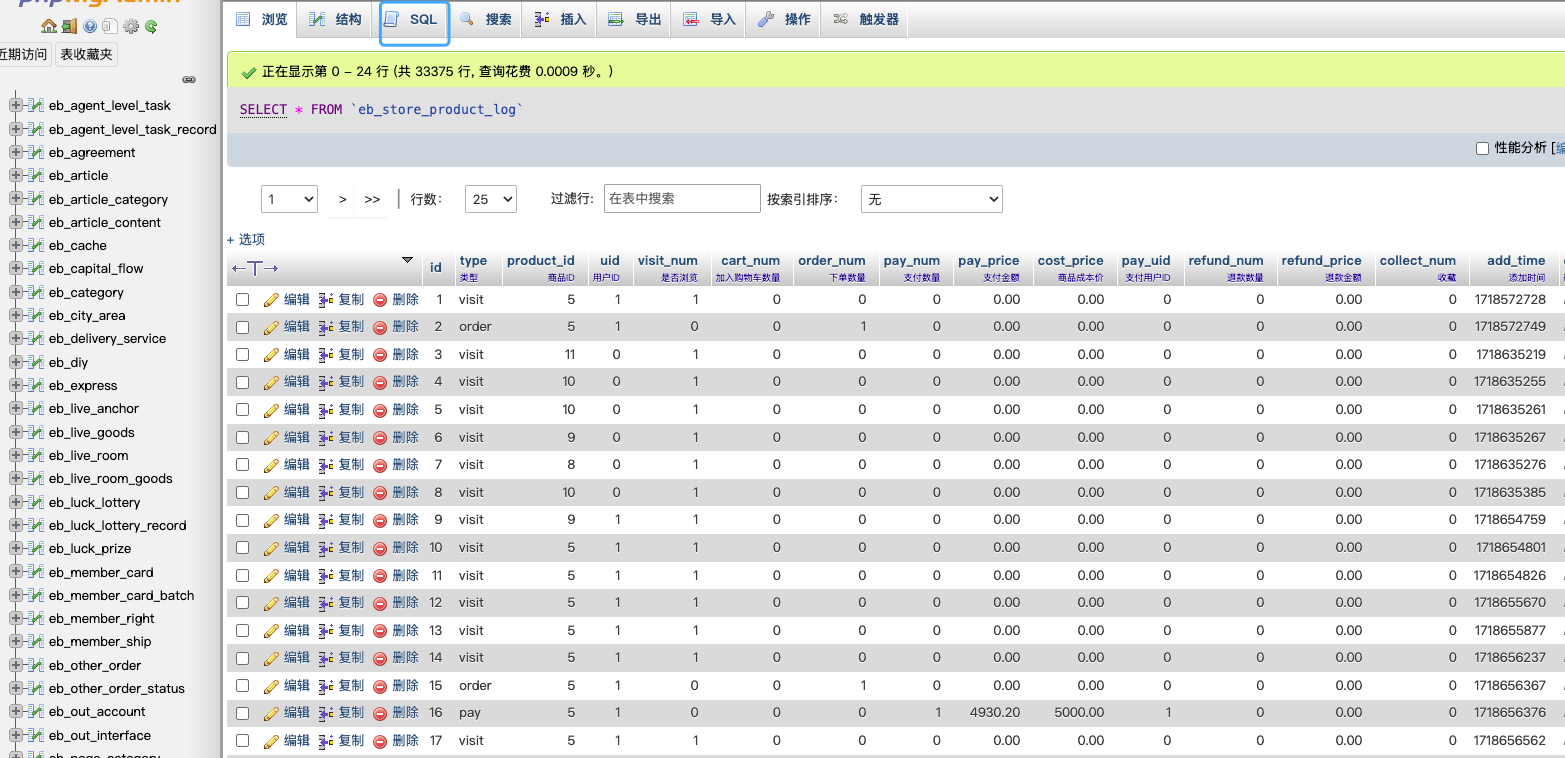1565x758 pixels.
Task: Open navigation panel settings gear icon
Action: pyautogui.click(x=130, y=27)
